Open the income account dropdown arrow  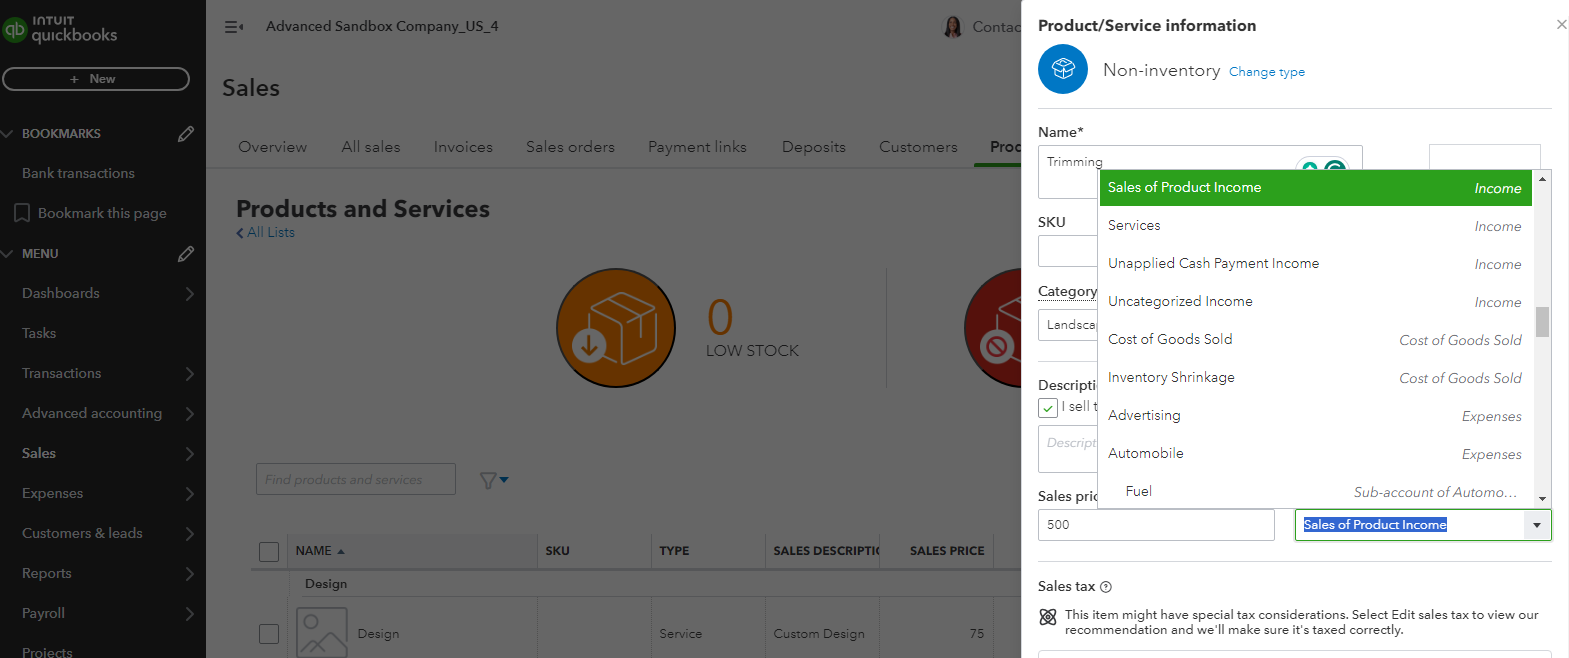coord(1537,525)
